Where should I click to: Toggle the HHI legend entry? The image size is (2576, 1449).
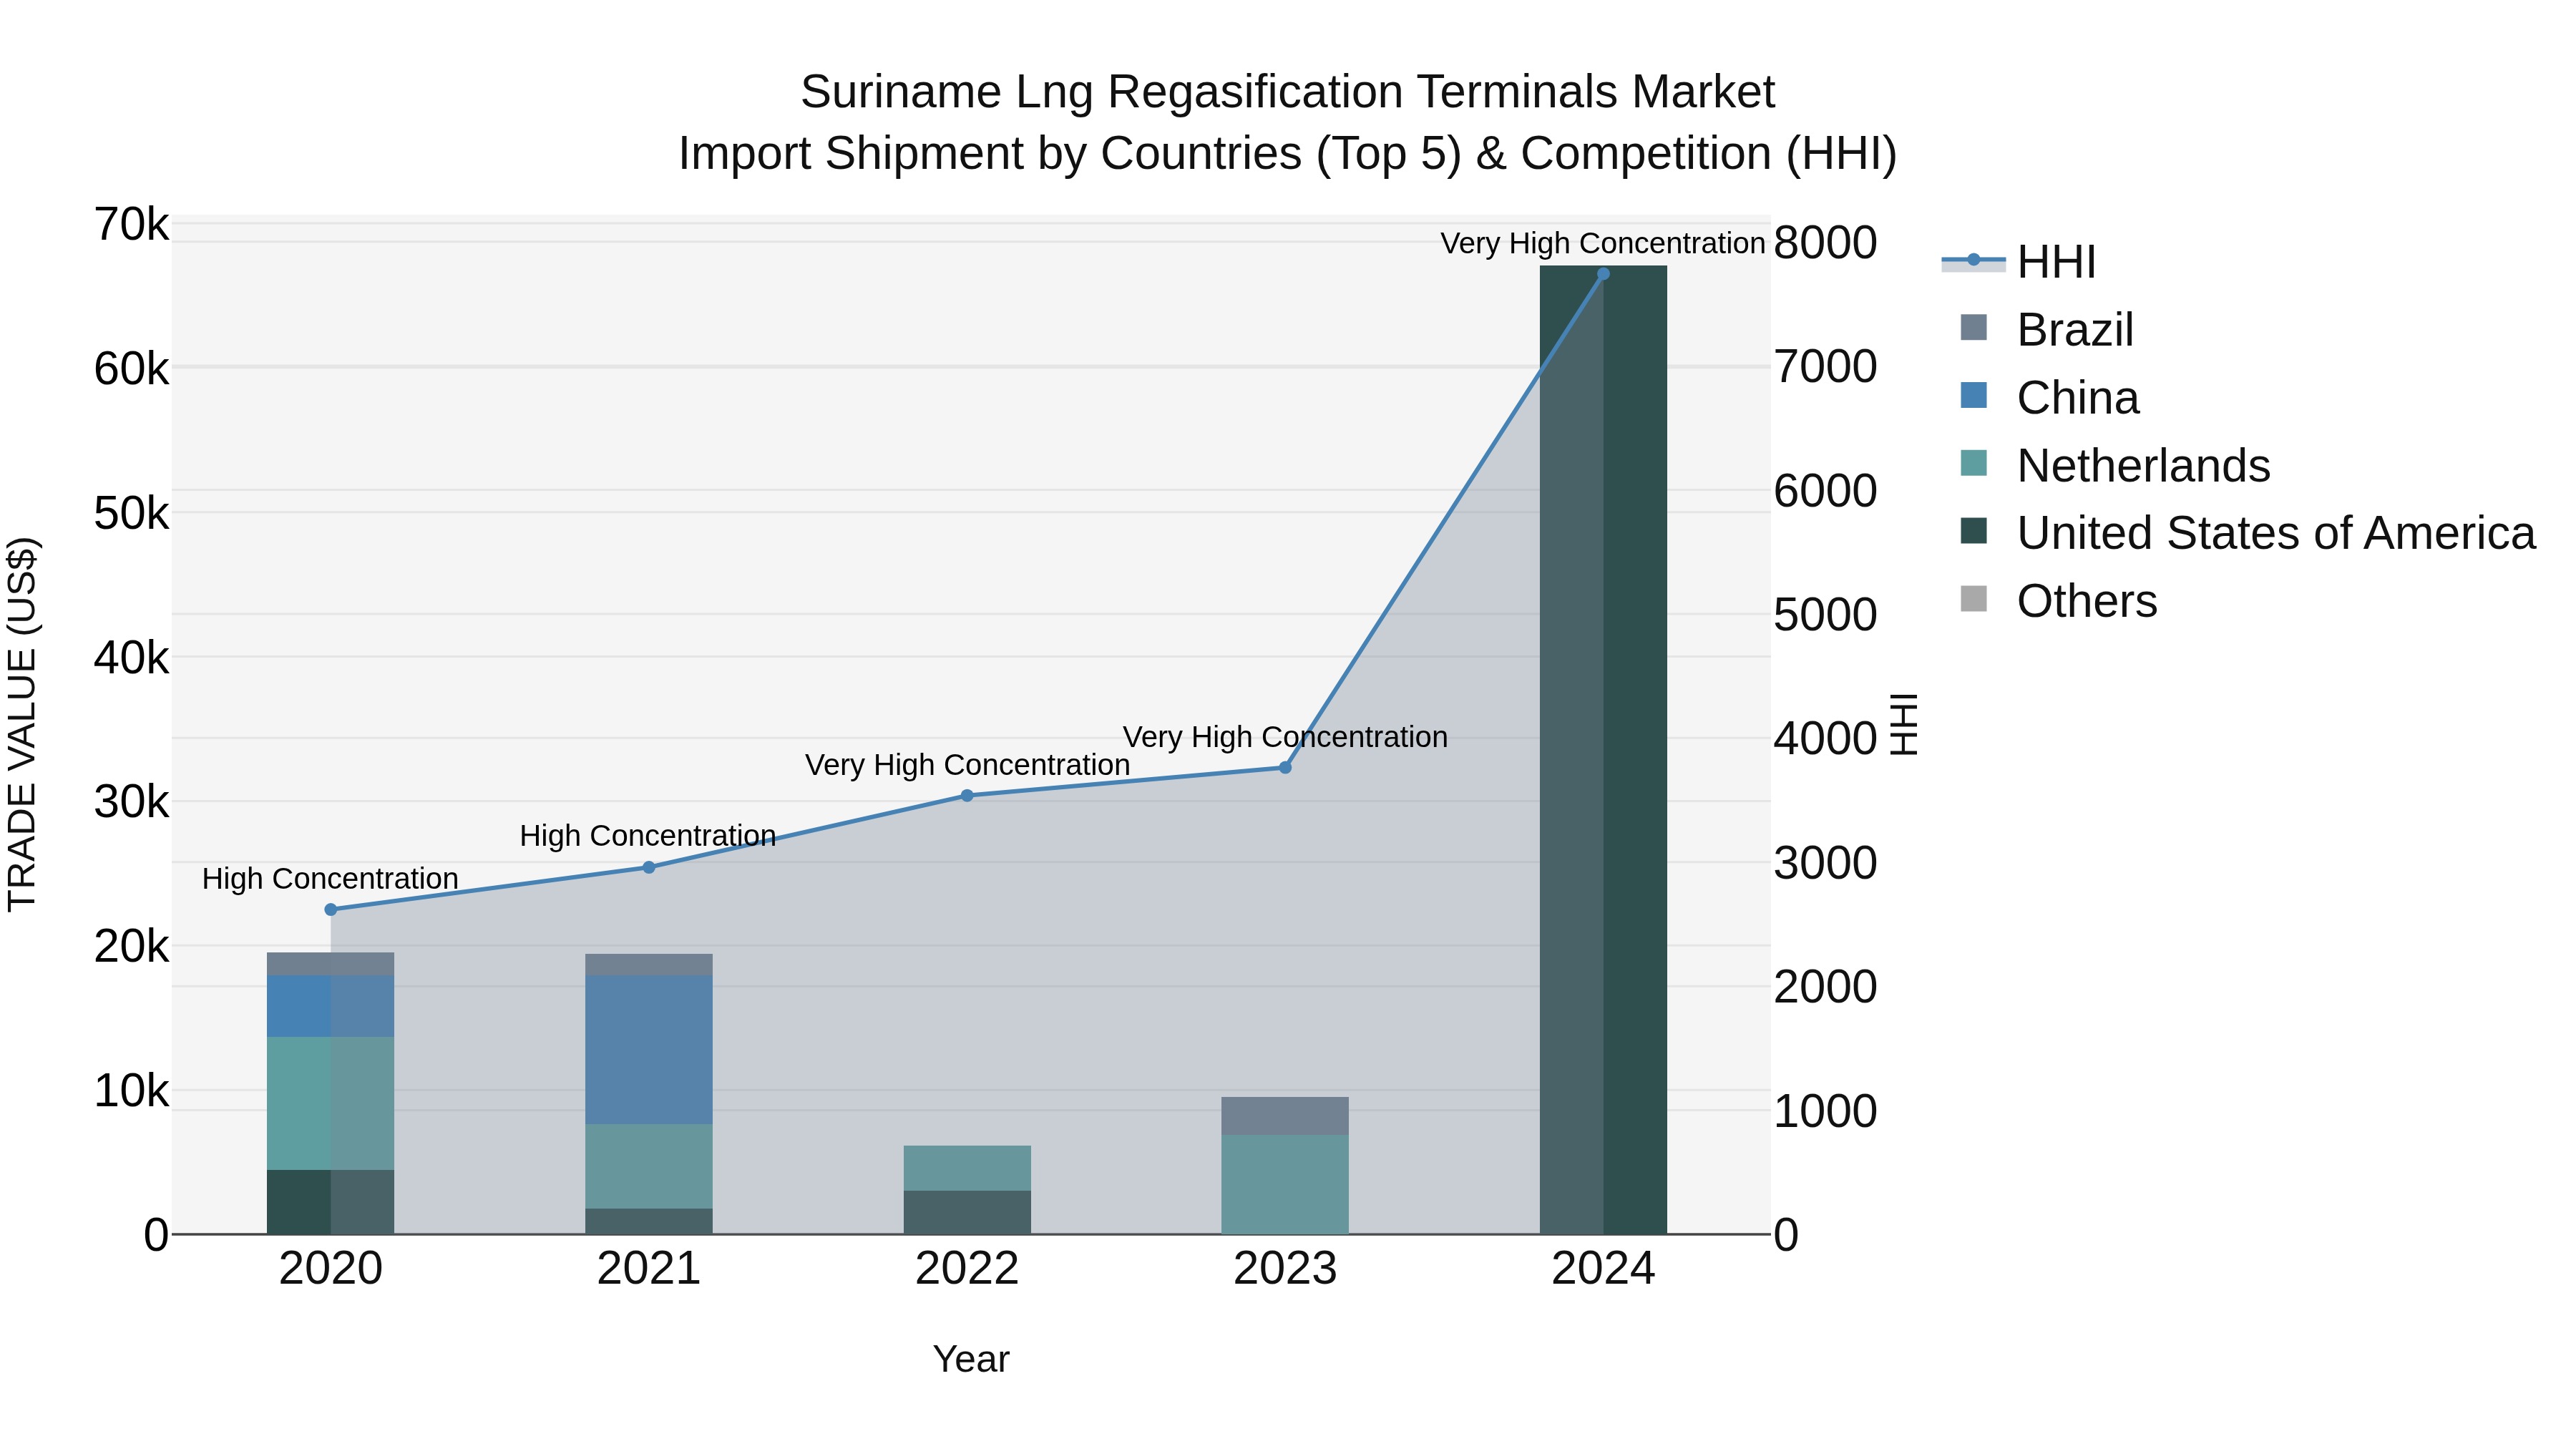(x=2019, y=262)
